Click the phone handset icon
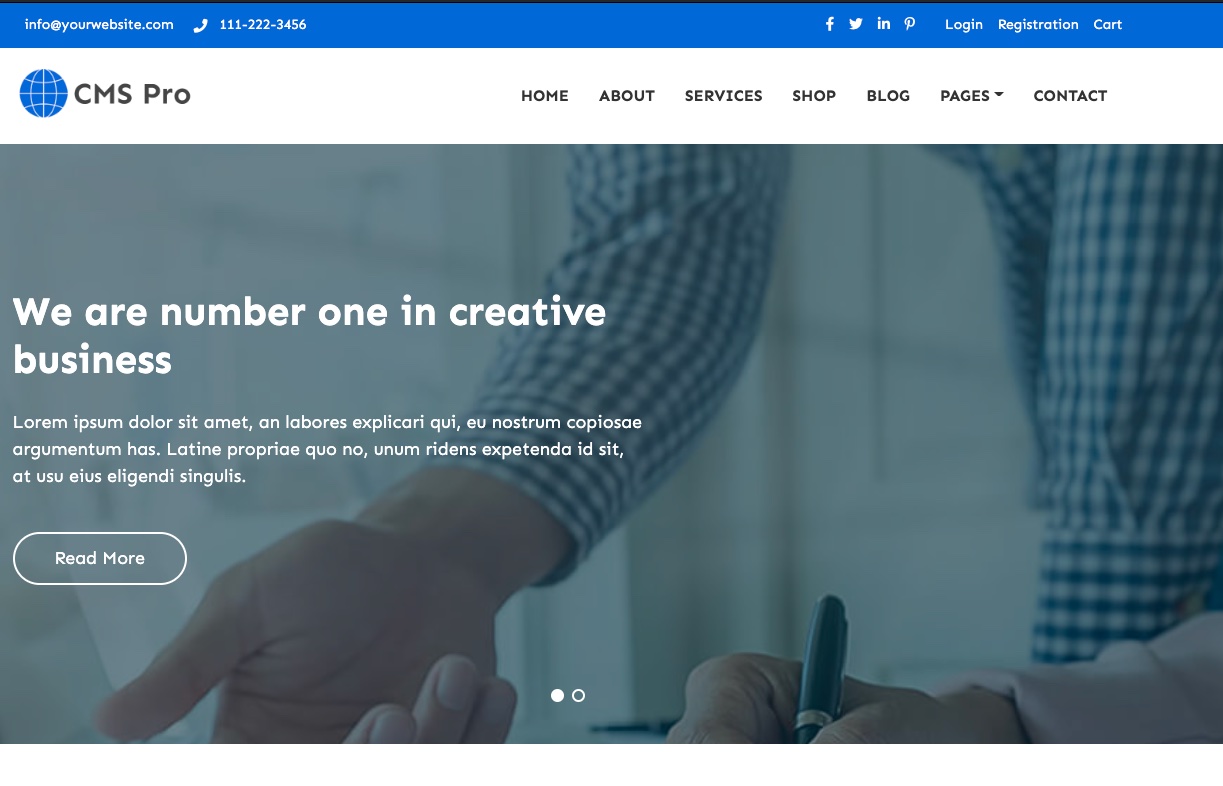The width and height of the screenshot is (1223, 786). coord(200,25)
